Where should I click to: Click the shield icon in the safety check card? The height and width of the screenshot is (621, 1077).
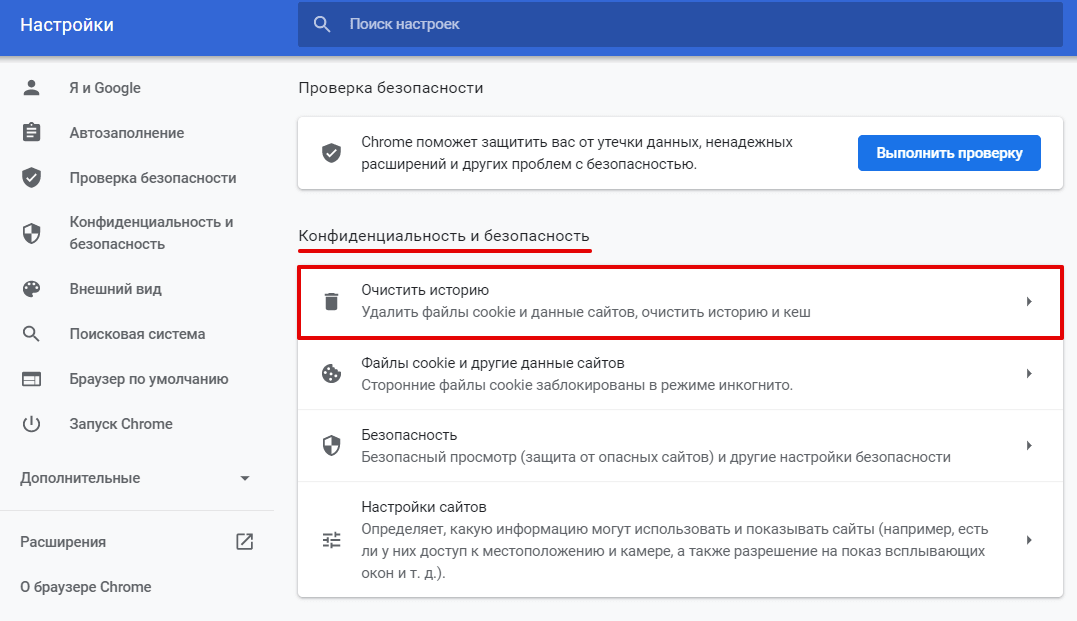[331, 153]
